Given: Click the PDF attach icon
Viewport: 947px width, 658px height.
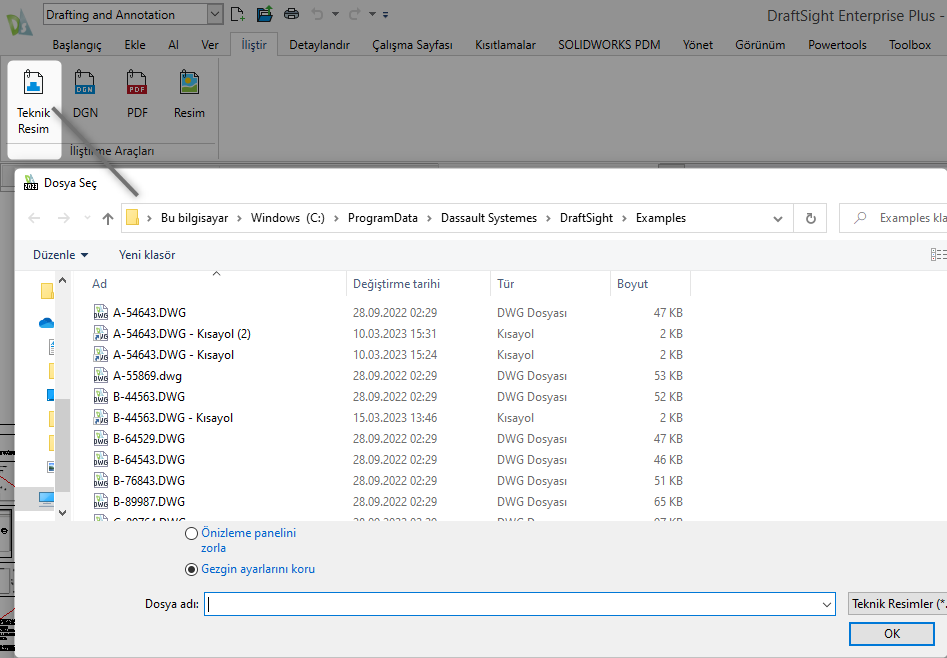Looking at the screenshot, I should click(137, 83).
